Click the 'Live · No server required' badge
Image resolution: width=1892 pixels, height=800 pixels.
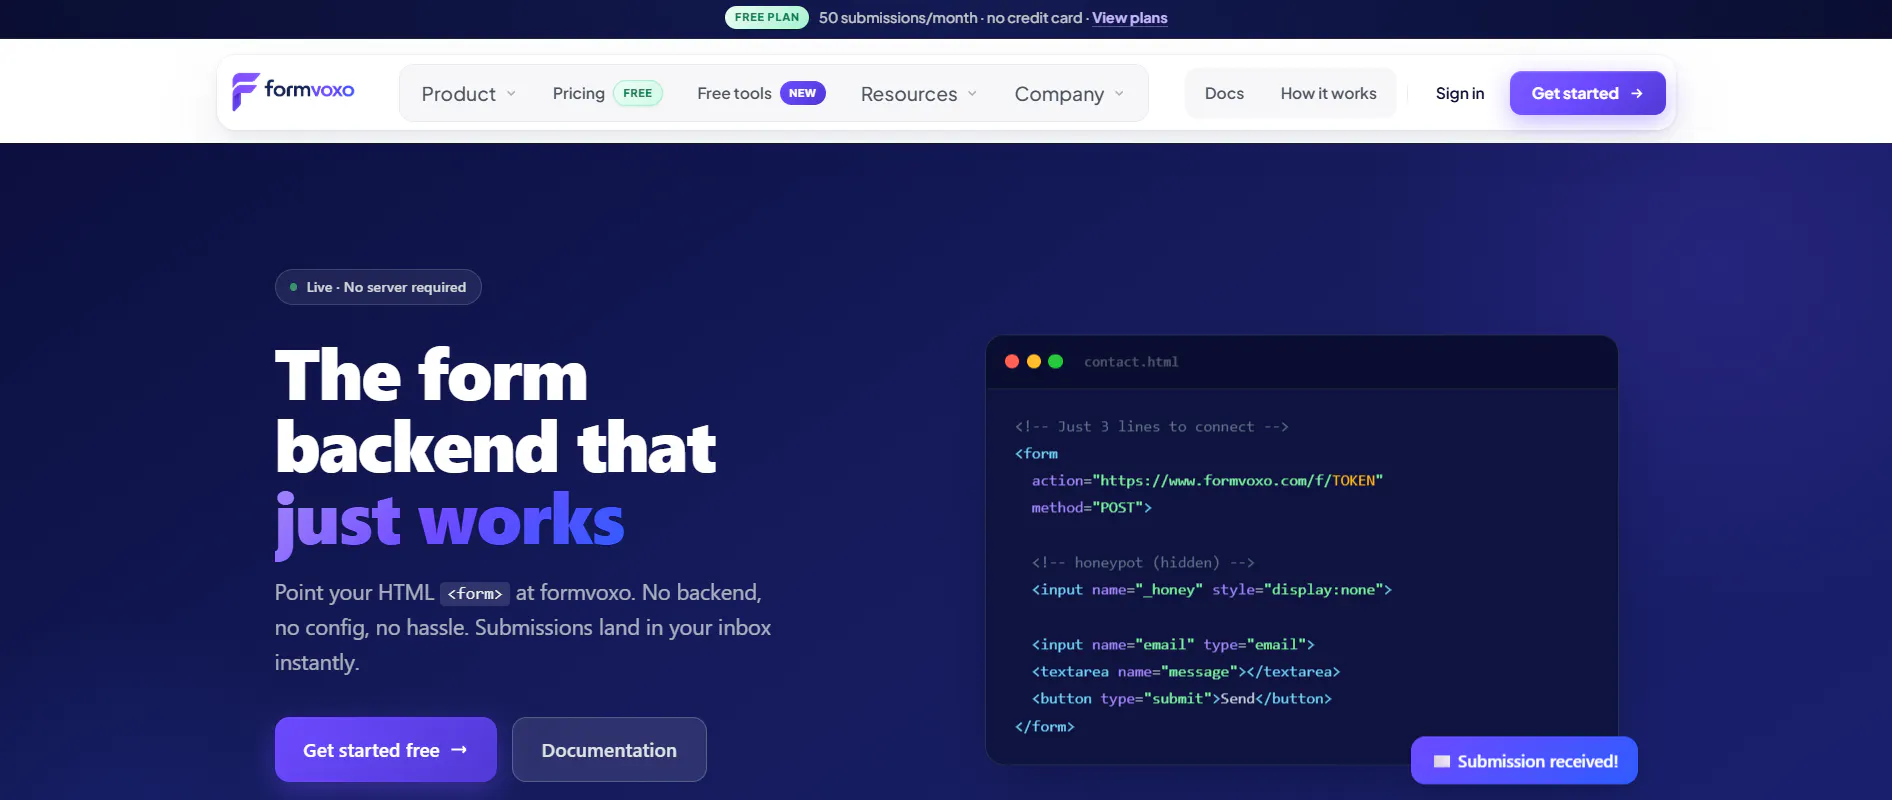378,287
